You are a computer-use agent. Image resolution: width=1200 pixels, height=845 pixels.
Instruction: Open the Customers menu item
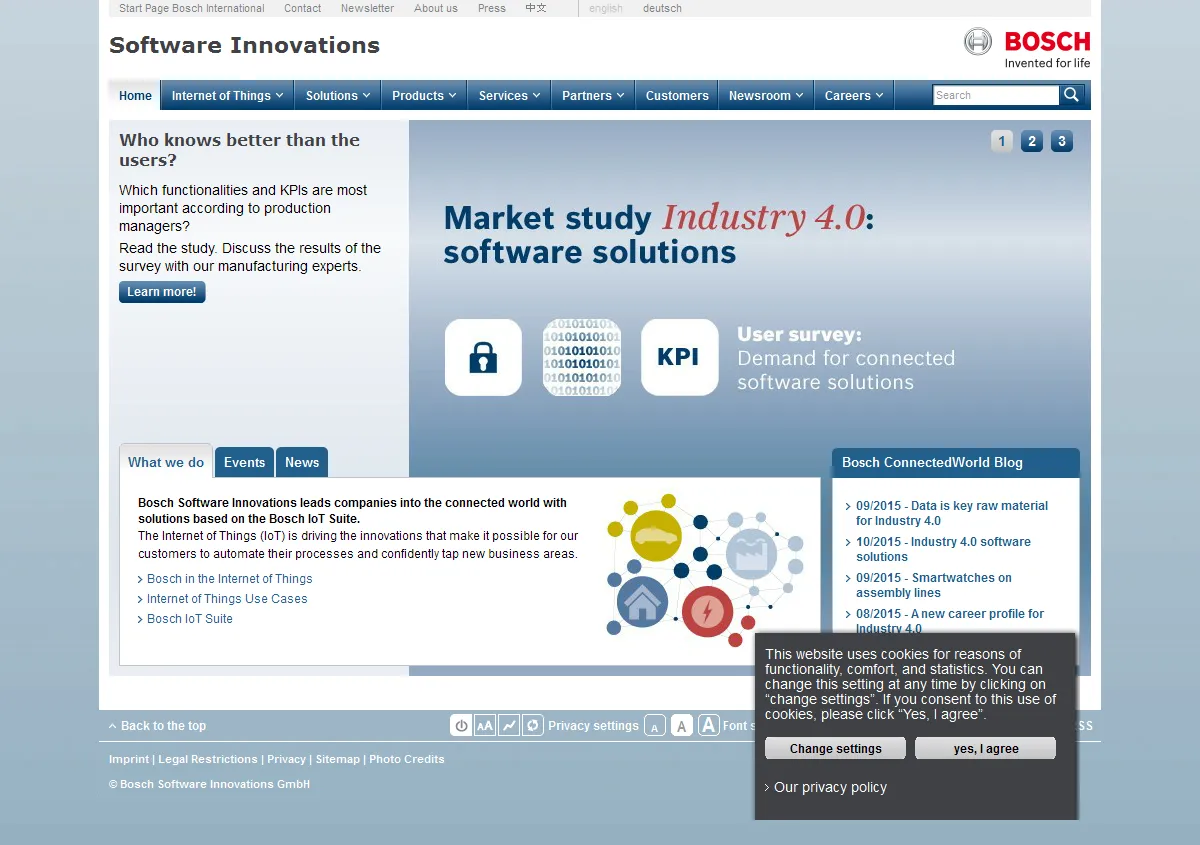click(677, 96)
